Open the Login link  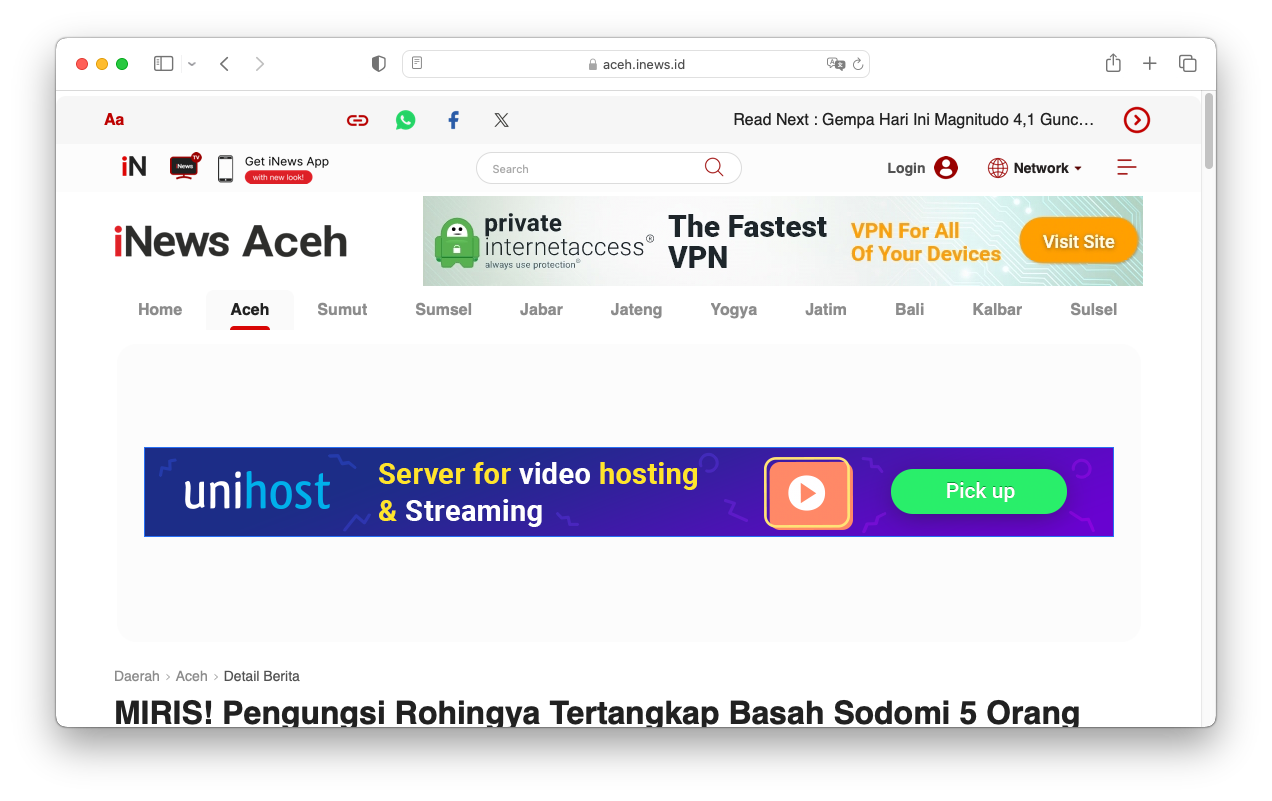[906, 168]
